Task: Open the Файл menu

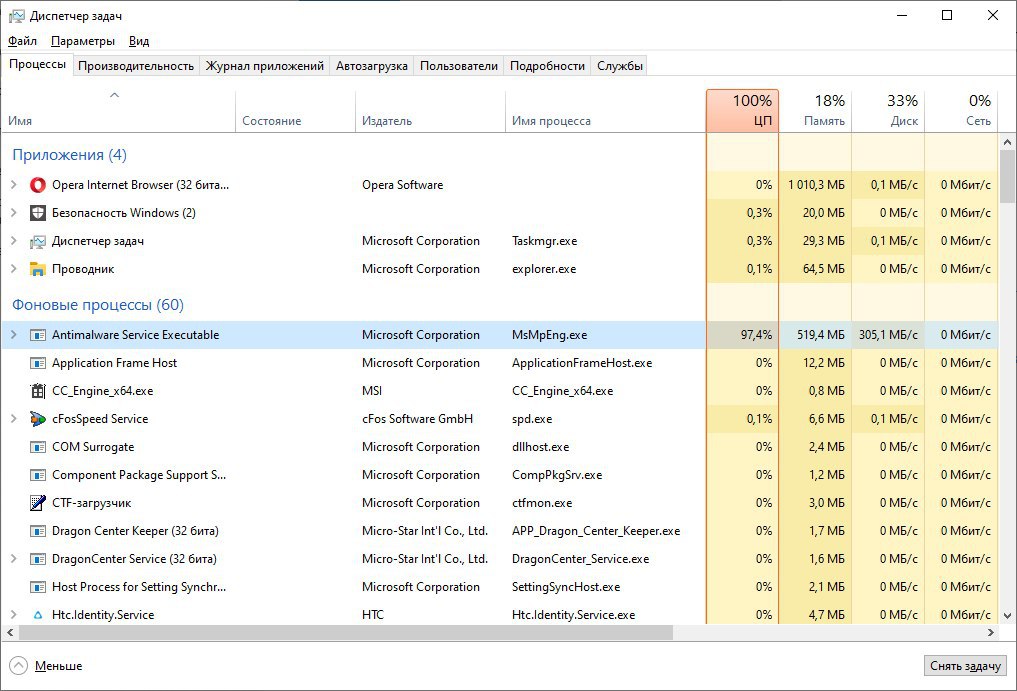Action: (22, 41)
